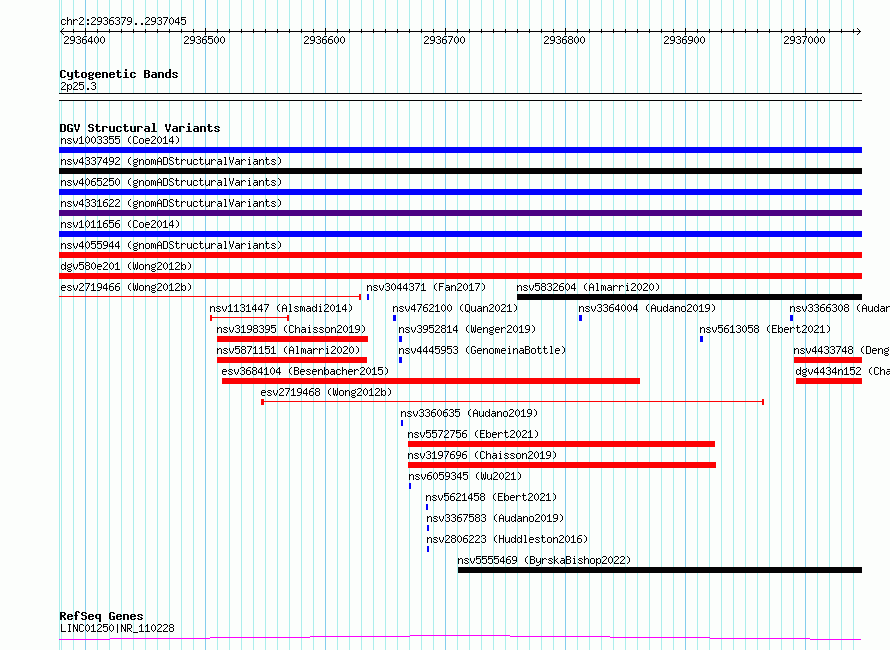This screenshot has height=650, width=890.
Task: Open nsv3364004 (Audano2019) label
Action: click(647, 308)
